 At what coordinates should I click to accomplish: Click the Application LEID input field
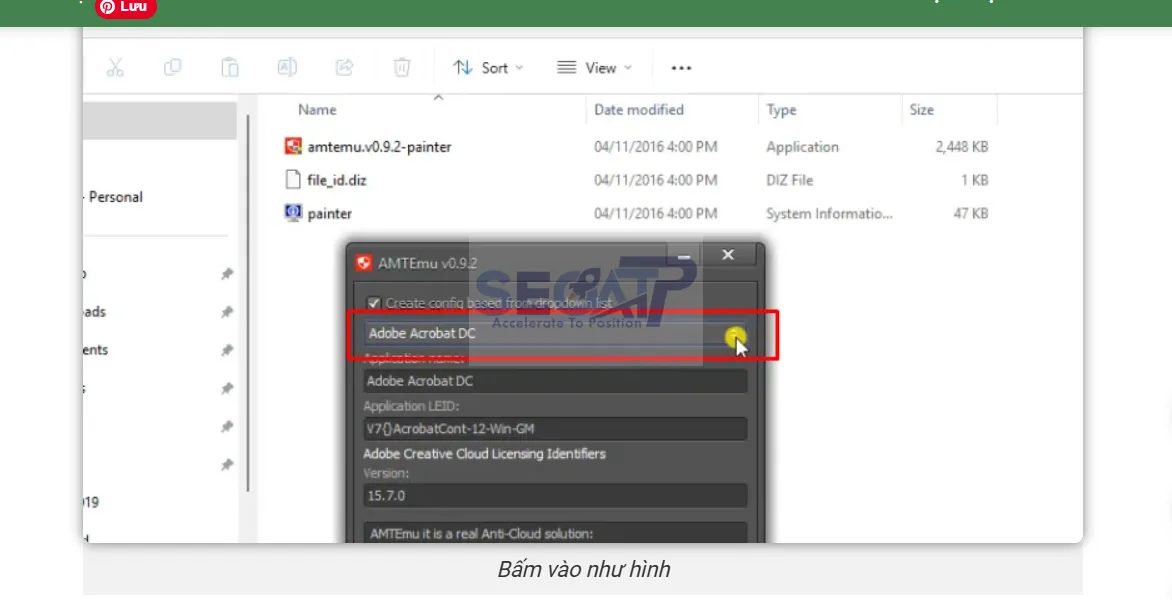555,429
